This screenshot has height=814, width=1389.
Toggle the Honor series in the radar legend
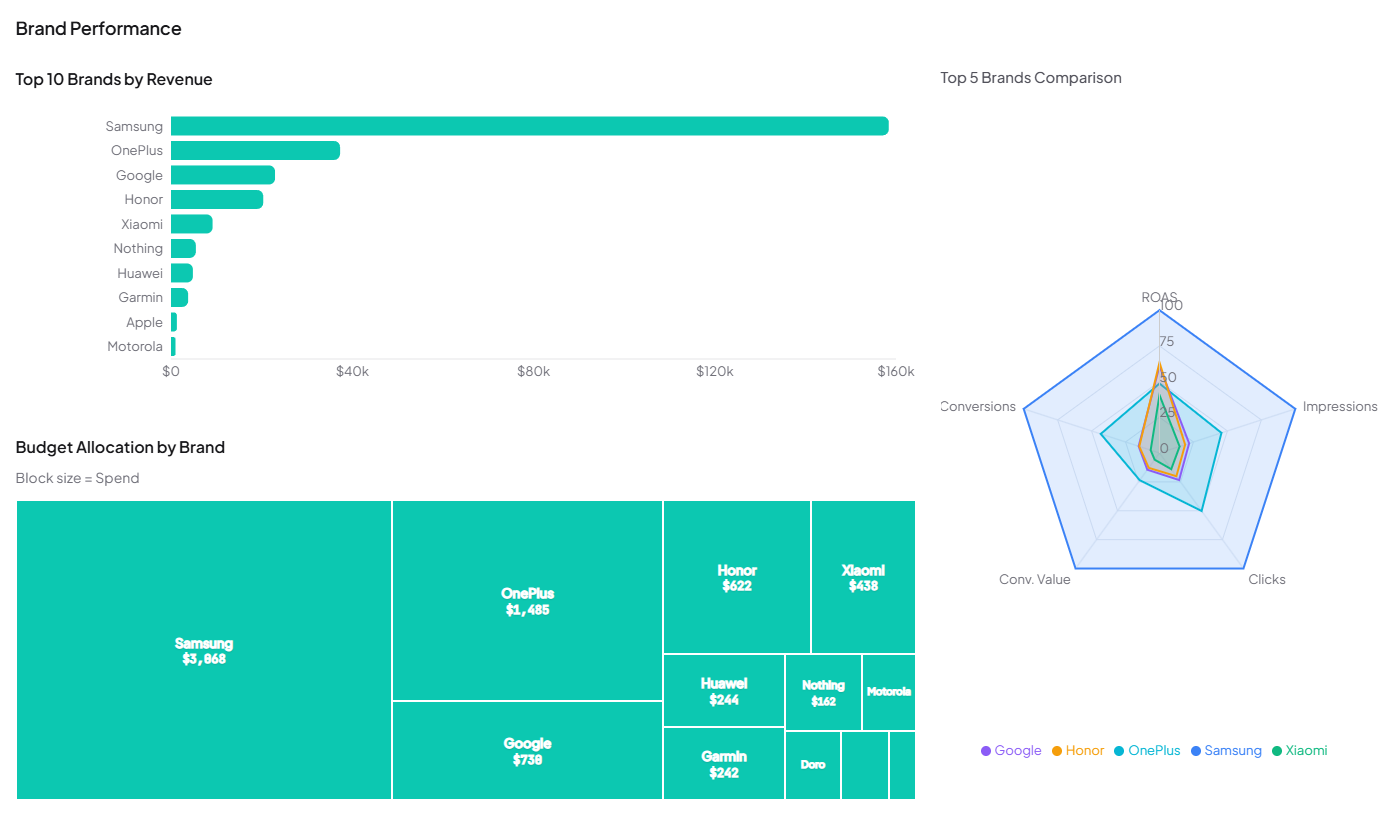[1077, 750]
